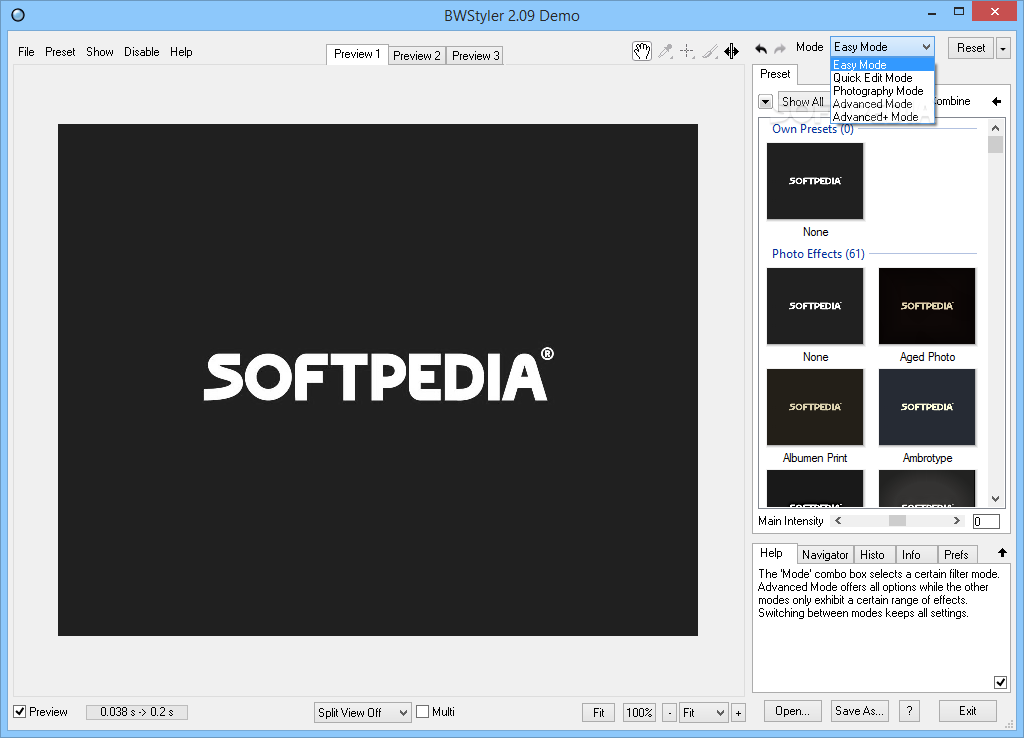Select the Ambrotype preset thumbnail
Image resolution: width=1024 pixels, height=738 pixels.
click(927, 408)
